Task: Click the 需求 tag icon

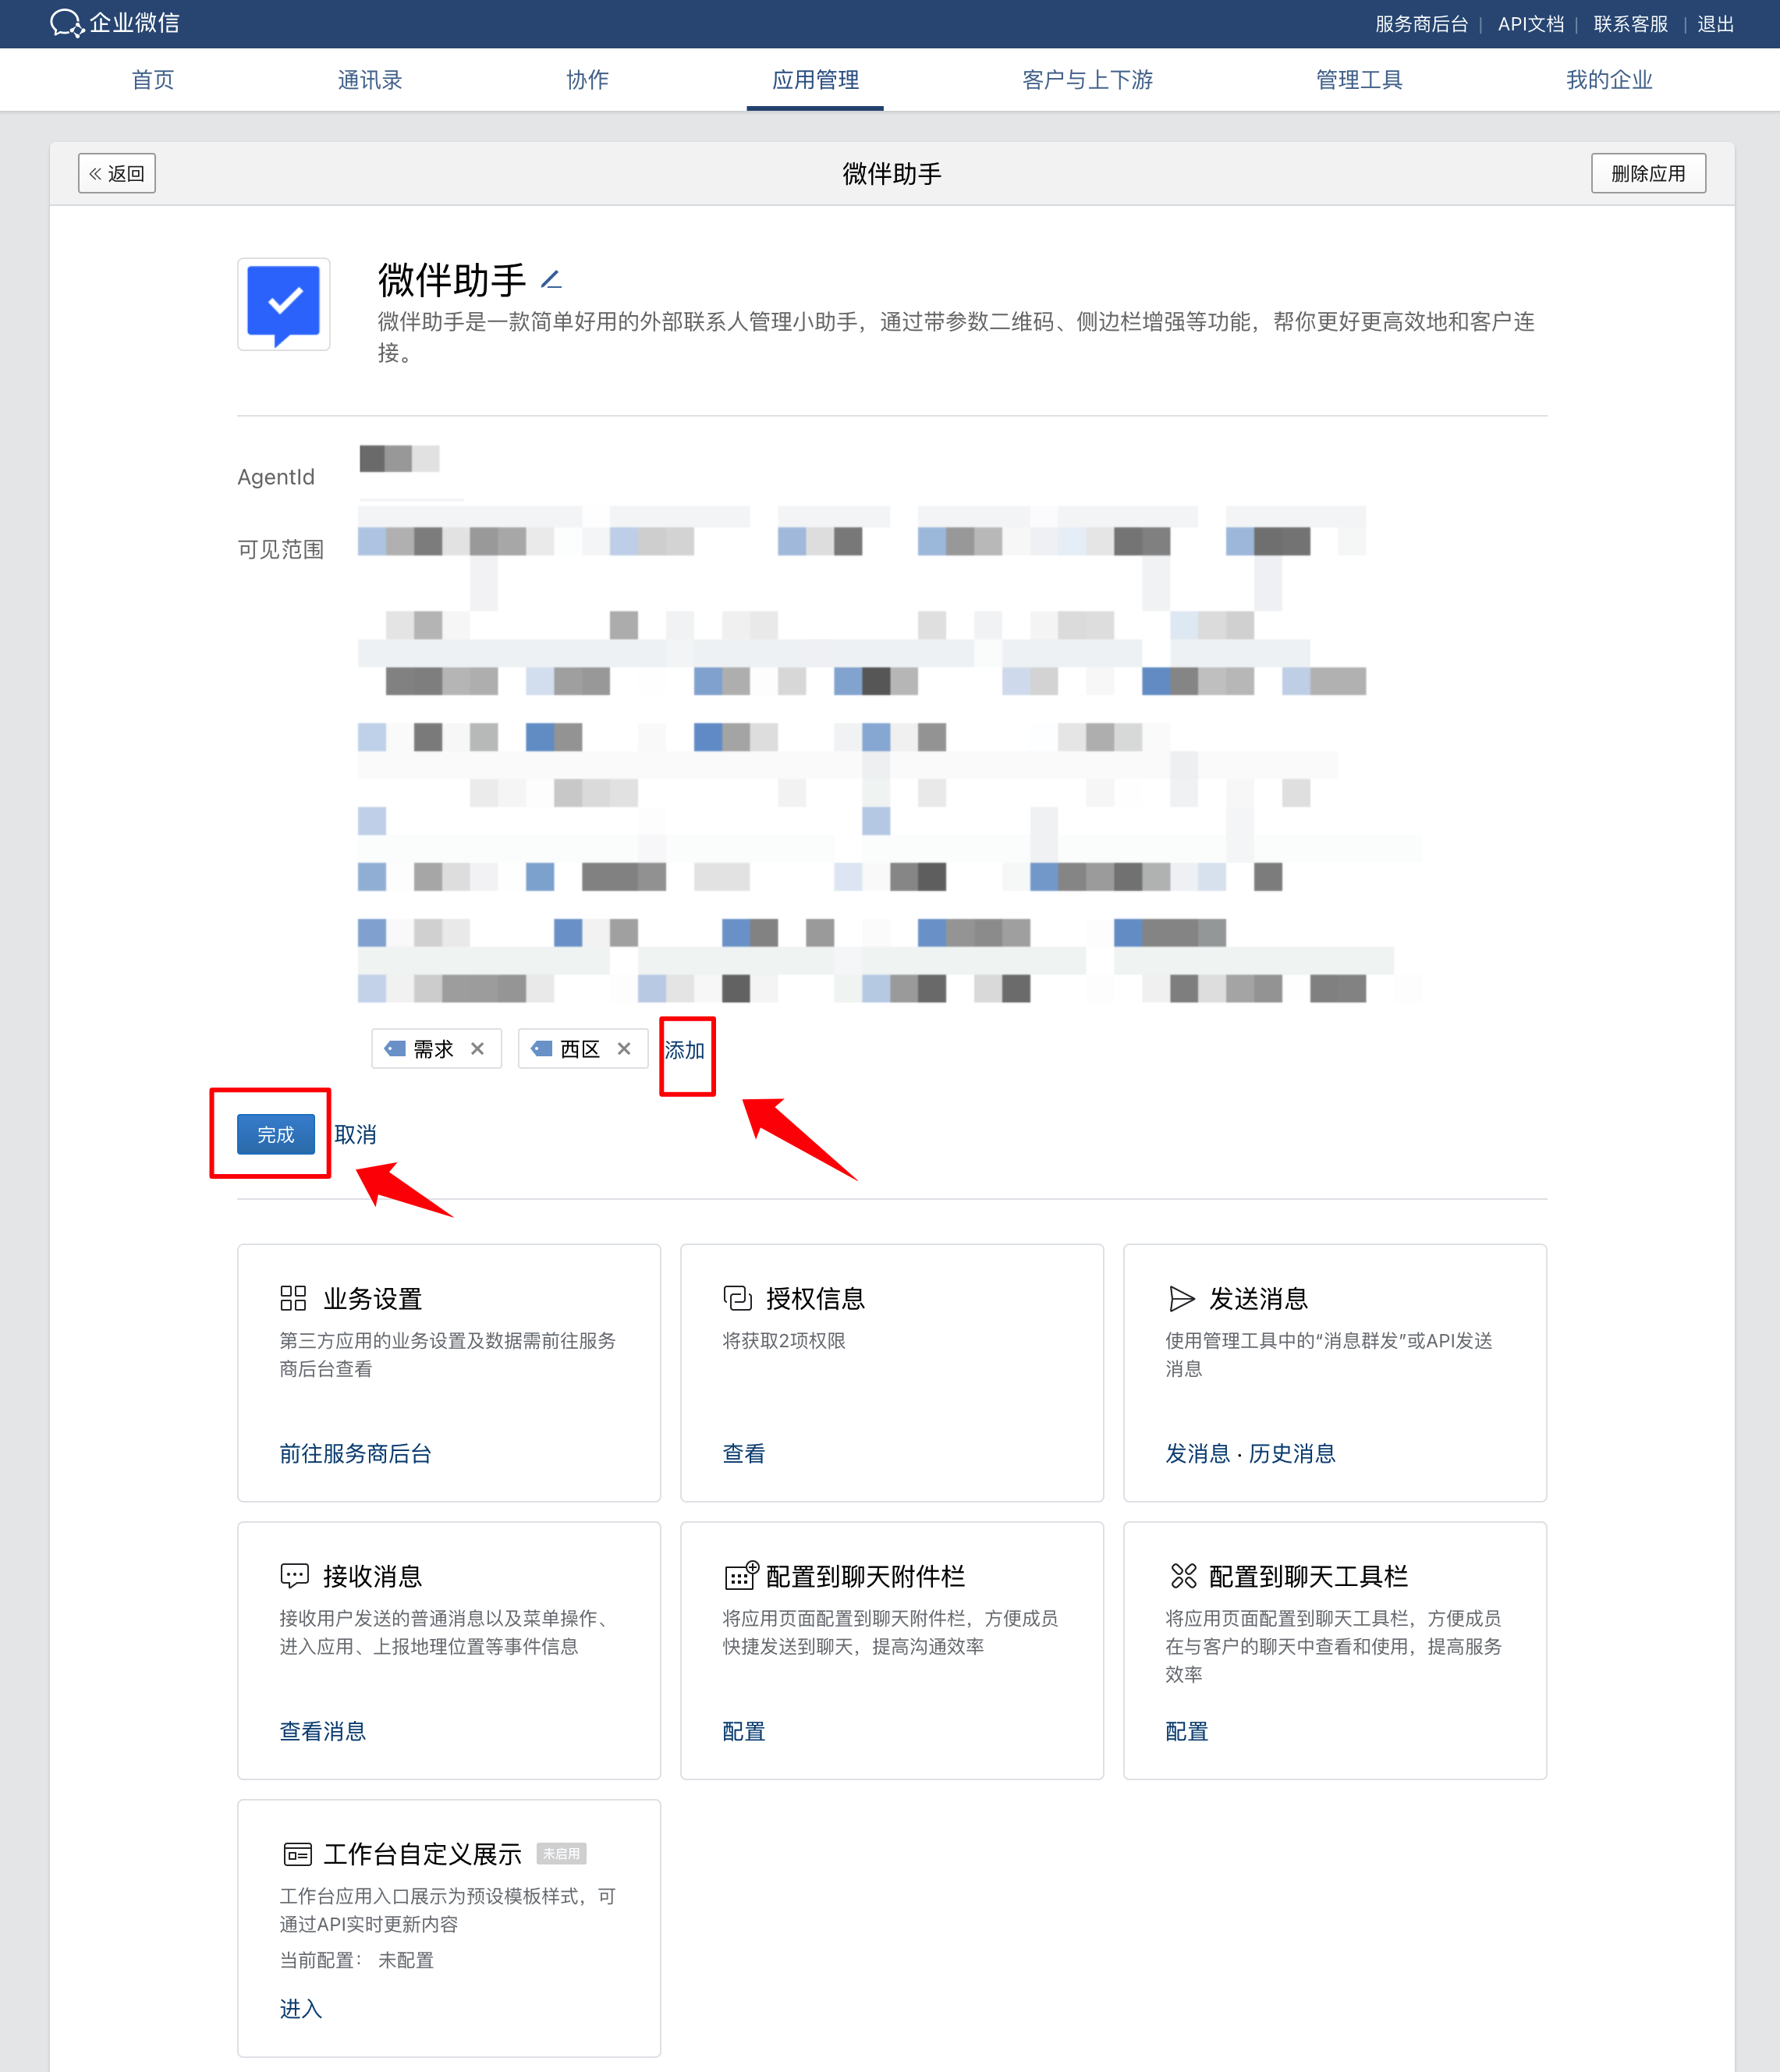Action: pos(395,1049)
